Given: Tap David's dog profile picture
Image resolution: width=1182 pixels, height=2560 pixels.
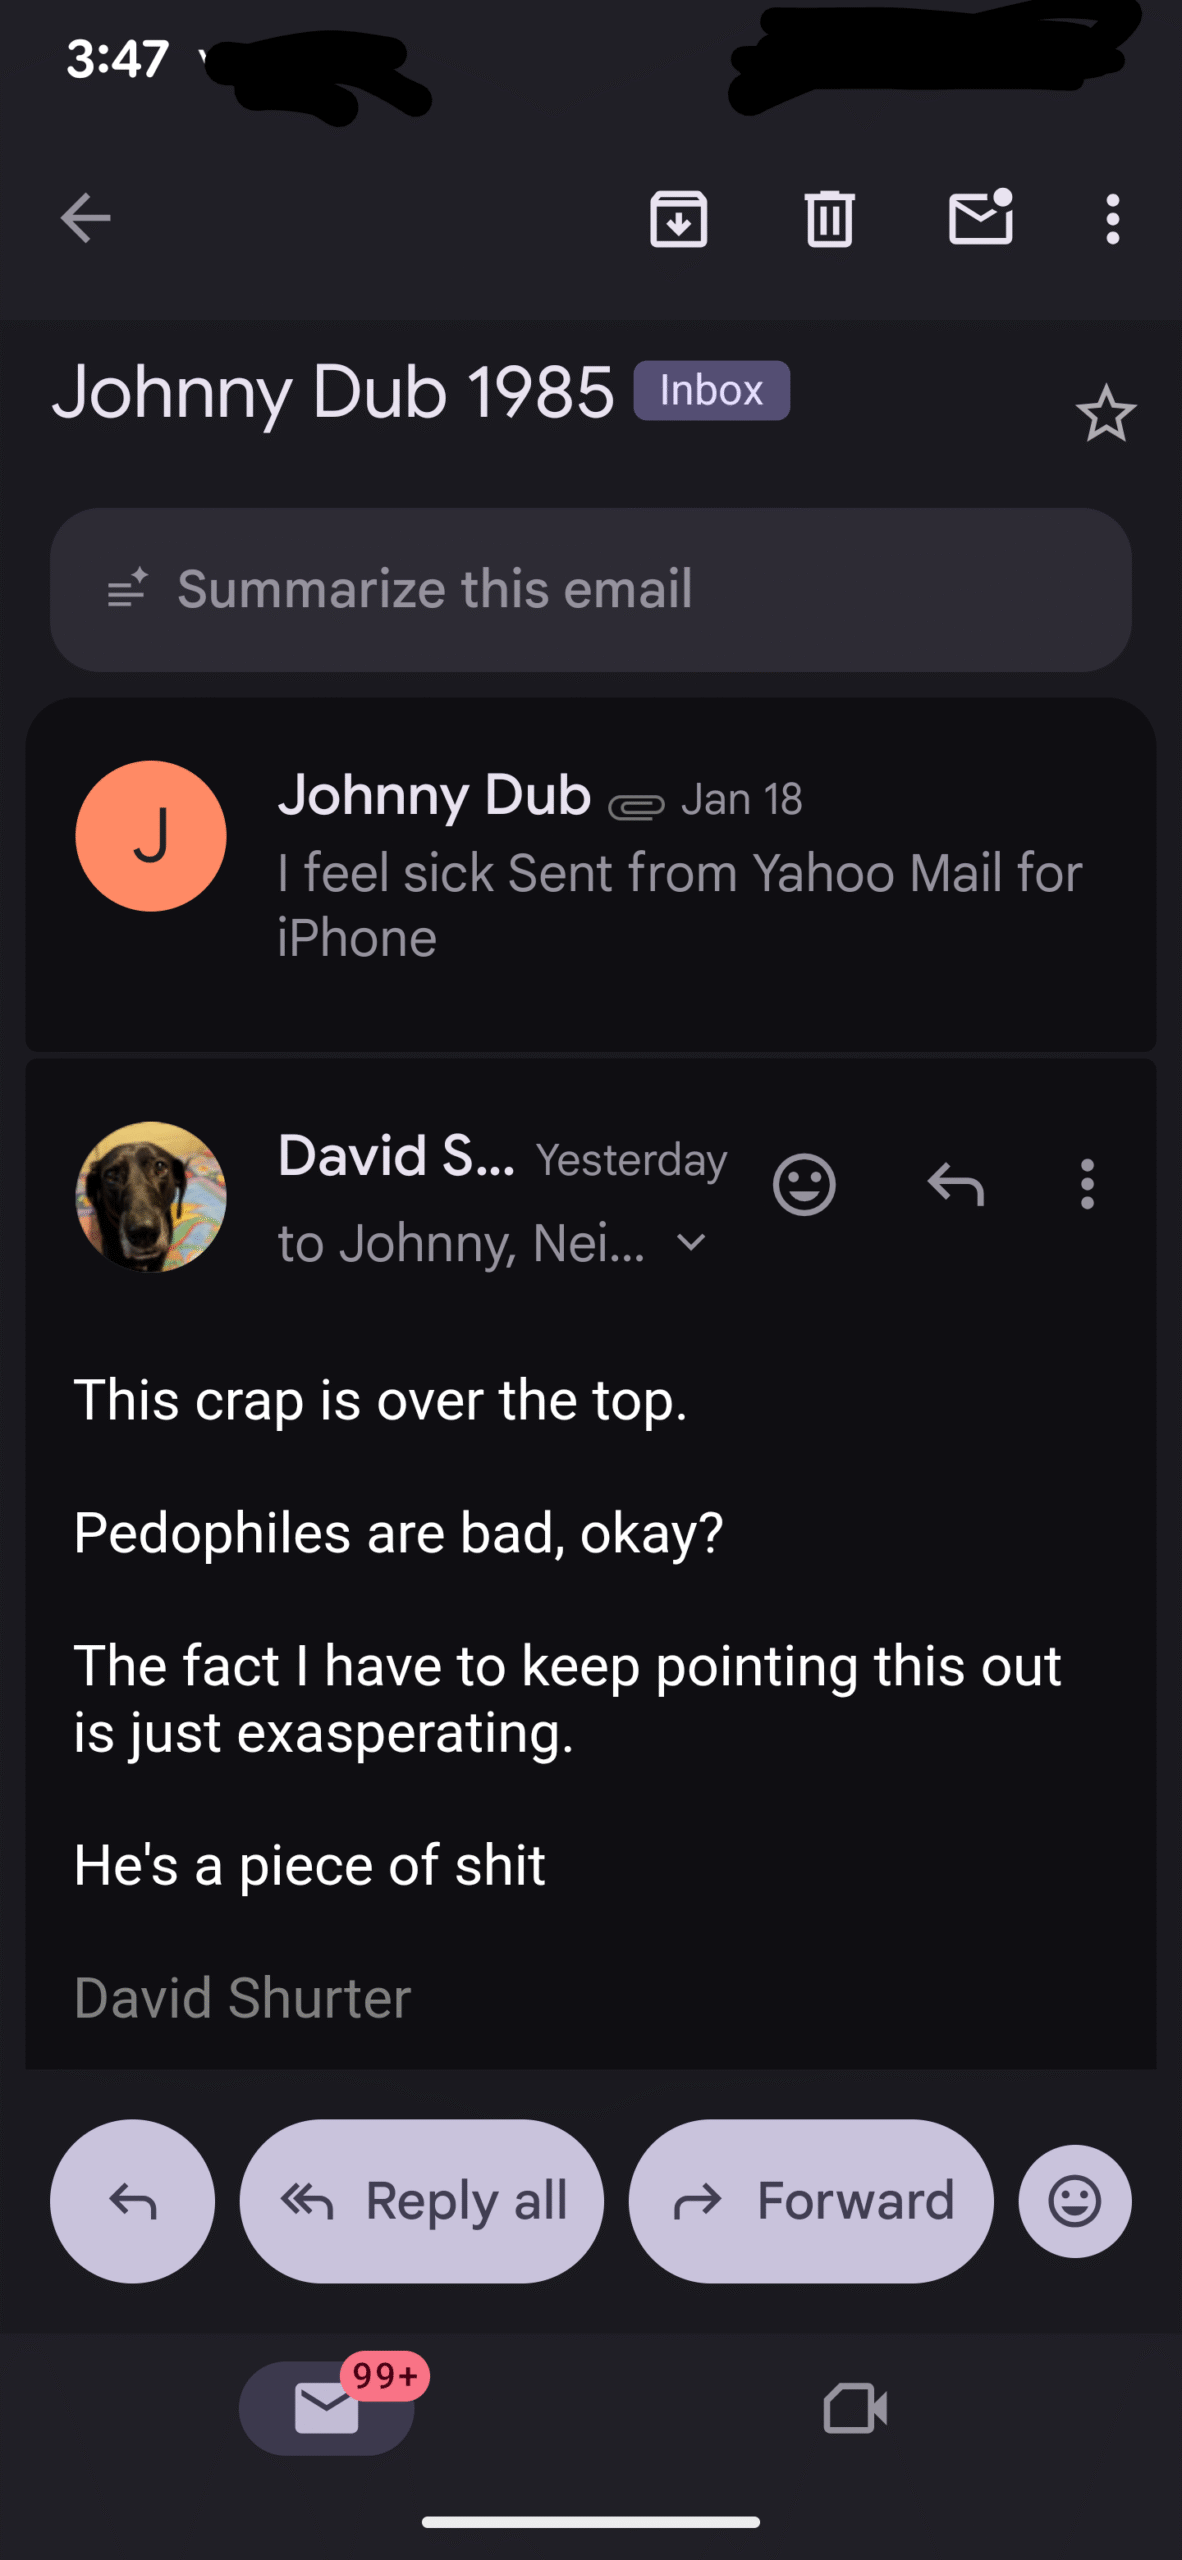Looking at the screenshot, I should pos(151,1196).
